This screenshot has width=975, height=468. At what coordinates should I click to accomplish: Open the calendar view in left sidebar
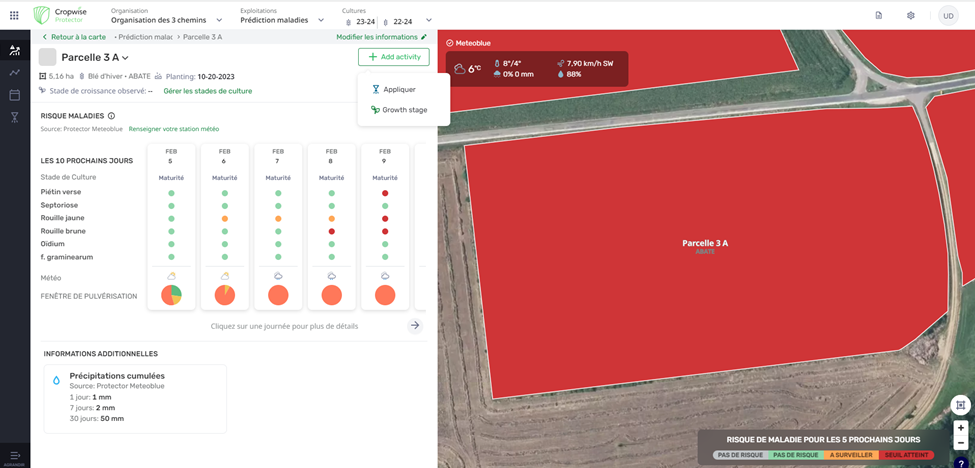tap(15, 95)
